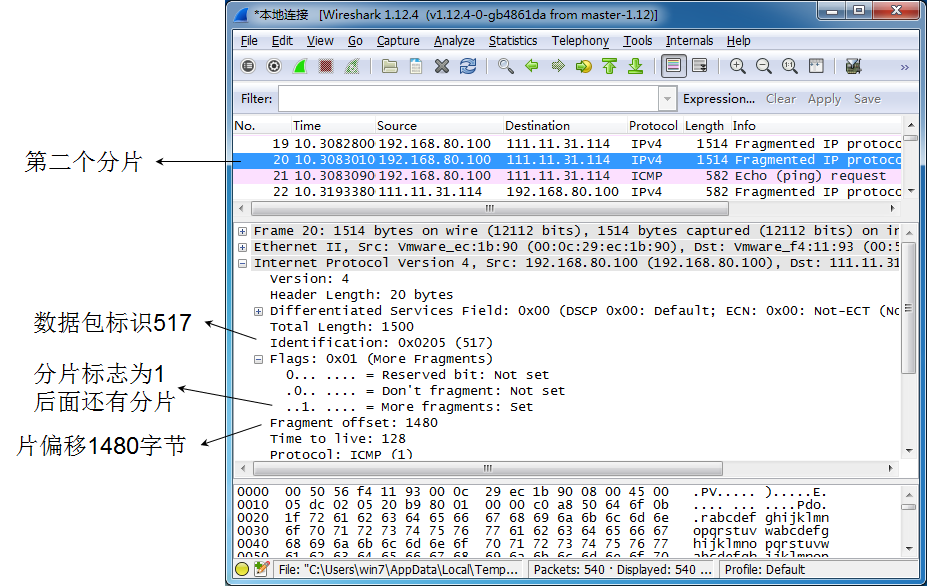Collapse the Internet Protocol Version 4 node

point(242,263)
